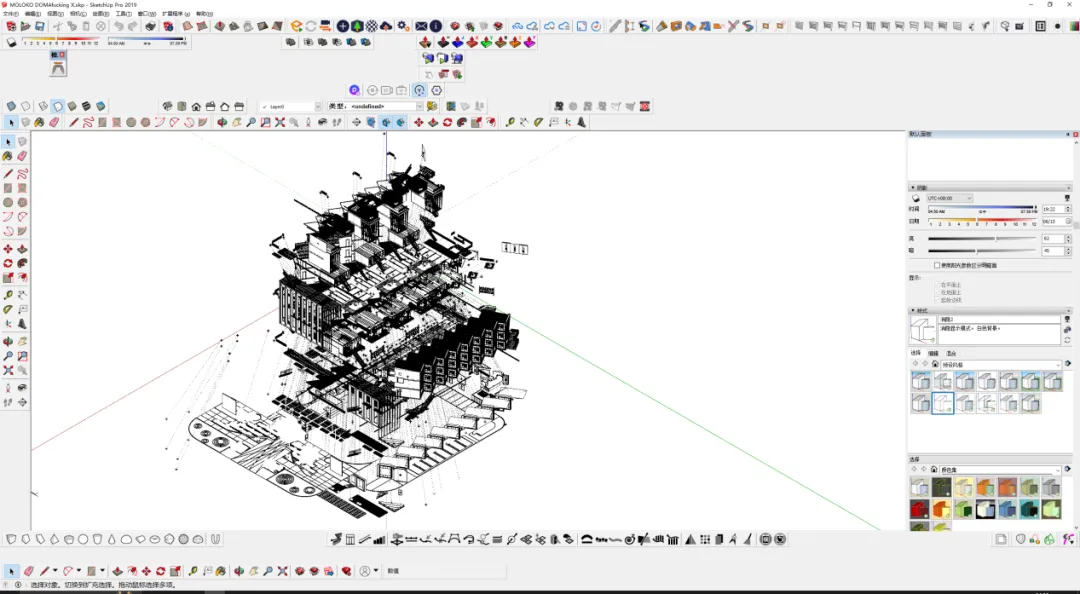This screenshot has height=594, width=1080.
Task: Collapse the Shadows panel section
Action: point(913,187)
